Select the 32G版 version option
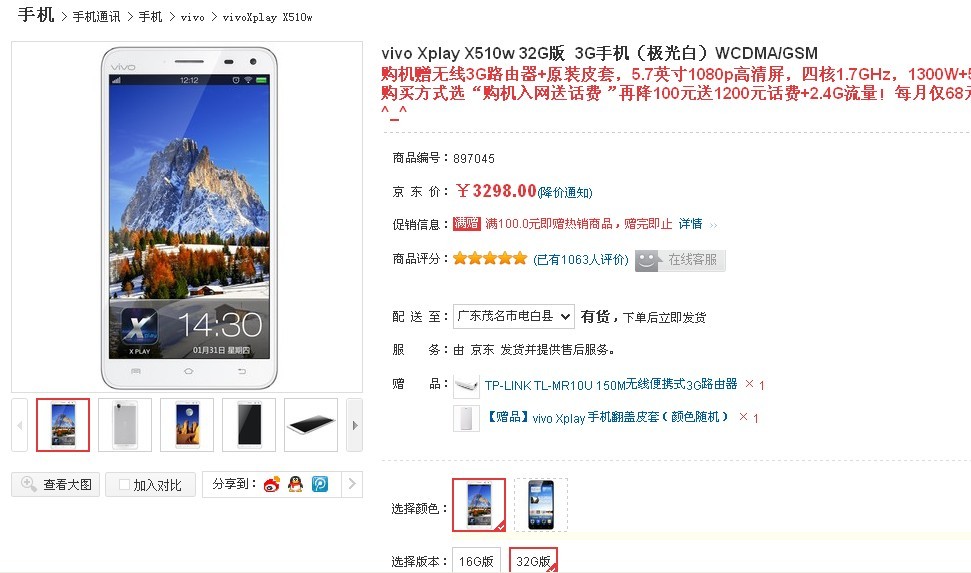Screen dimensions: 971x573 [x=533, y=561]
